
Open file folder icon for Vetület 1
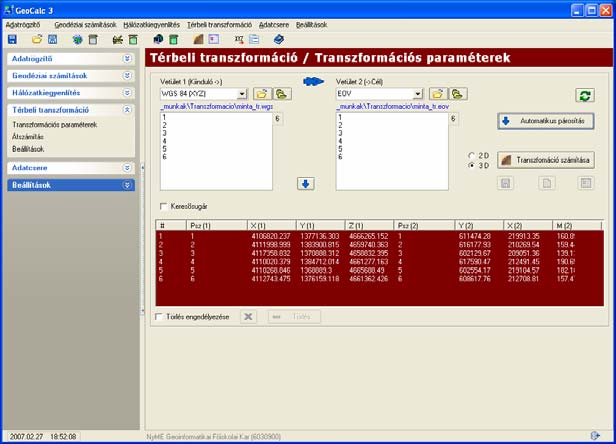pyautogui.click(x=262, y=94)
